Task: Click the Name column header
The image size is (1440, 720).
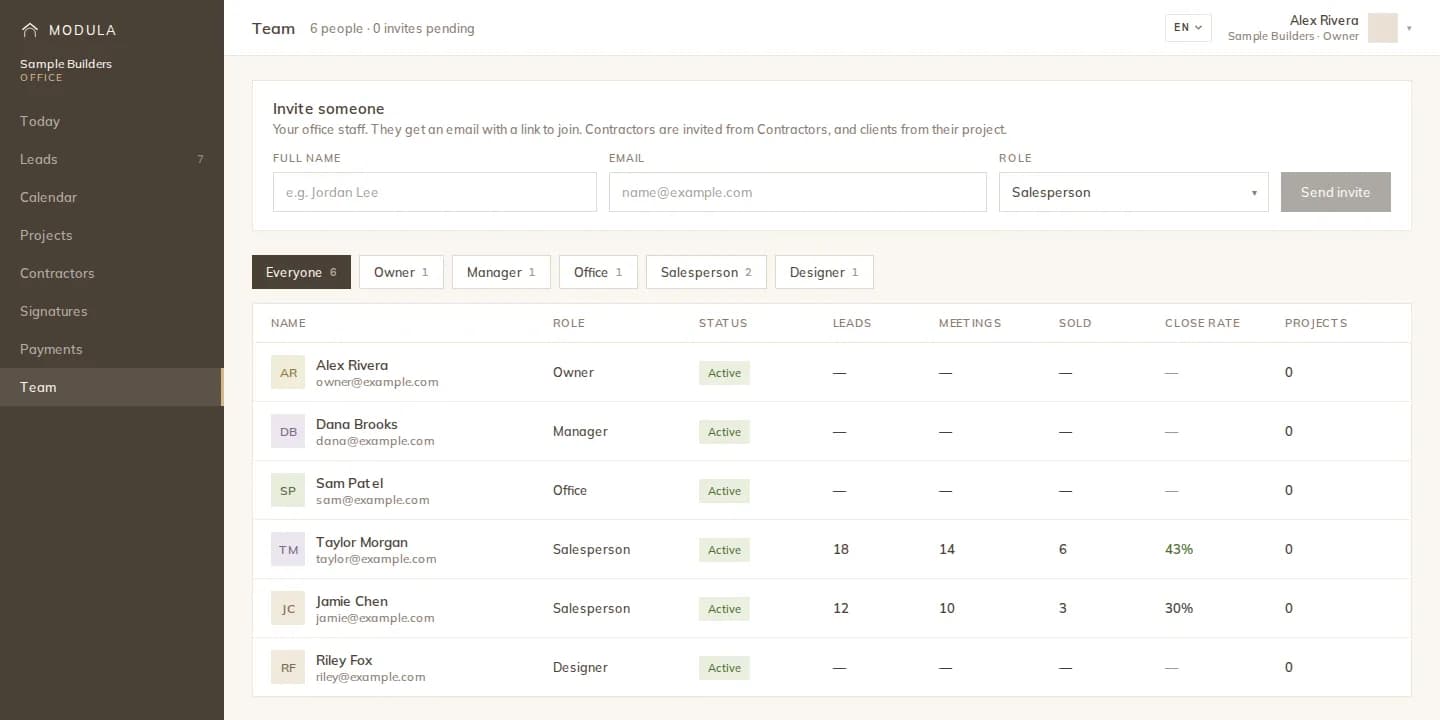Action: 288,323
